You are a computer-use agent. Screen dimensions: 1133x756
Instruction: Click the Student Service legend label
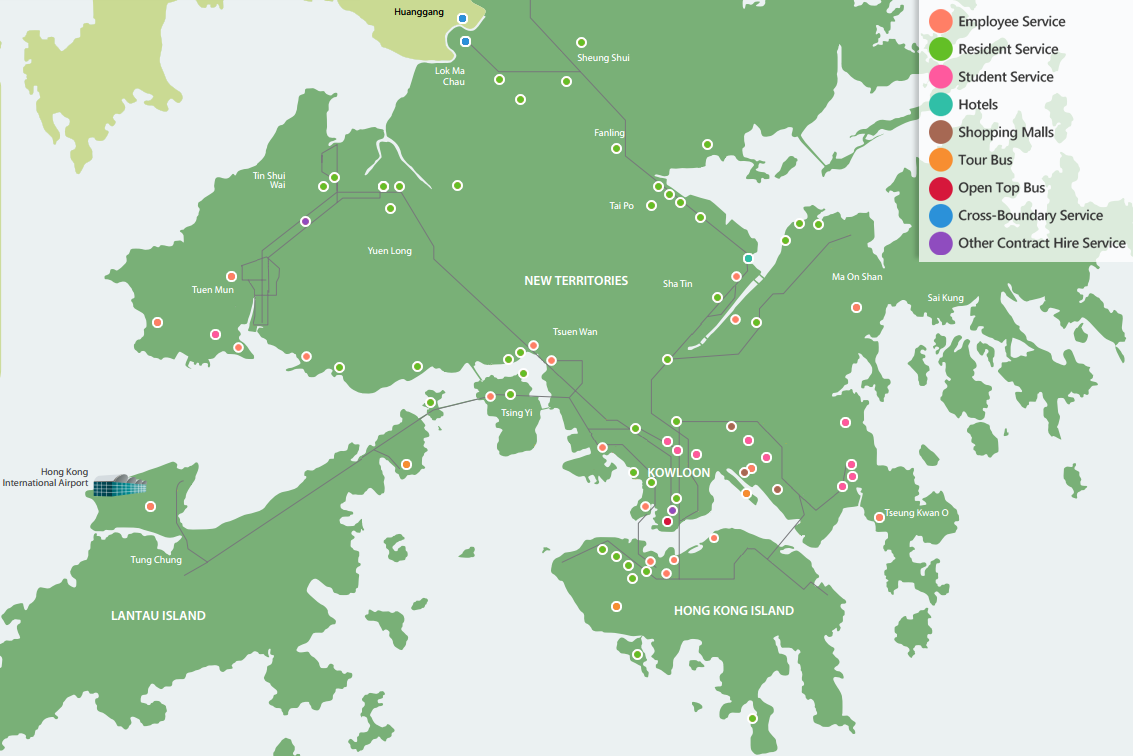click(x=1005, y=77)
